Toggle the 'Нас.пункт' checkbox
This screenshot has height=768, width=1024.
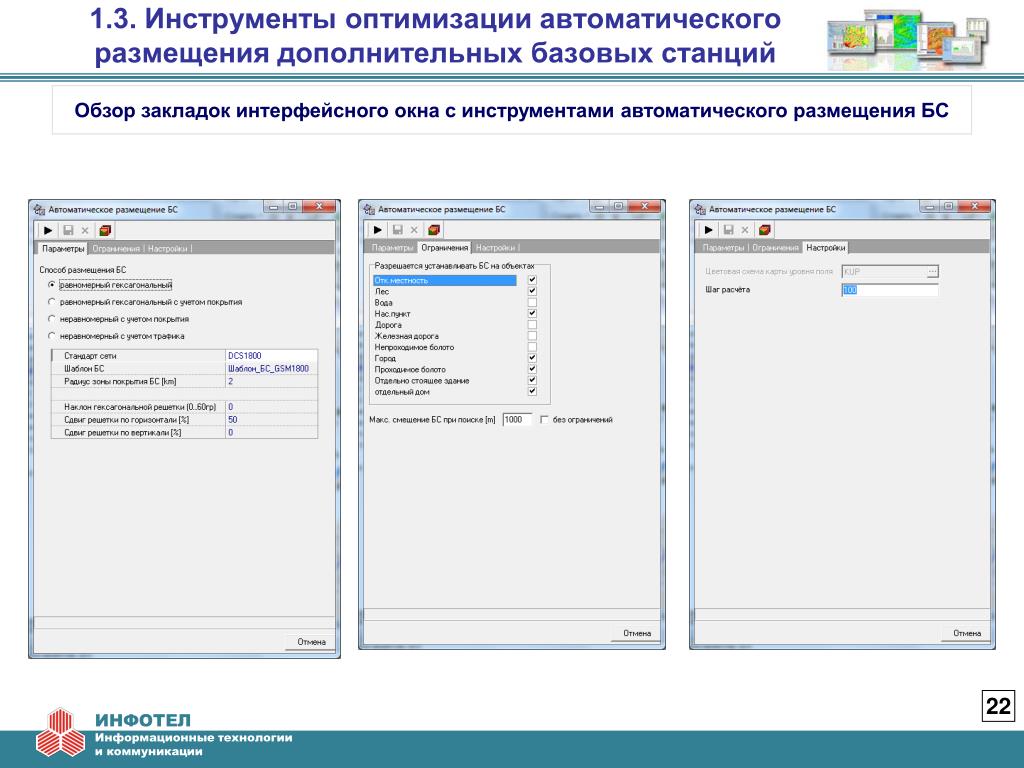tap(532, 313)
